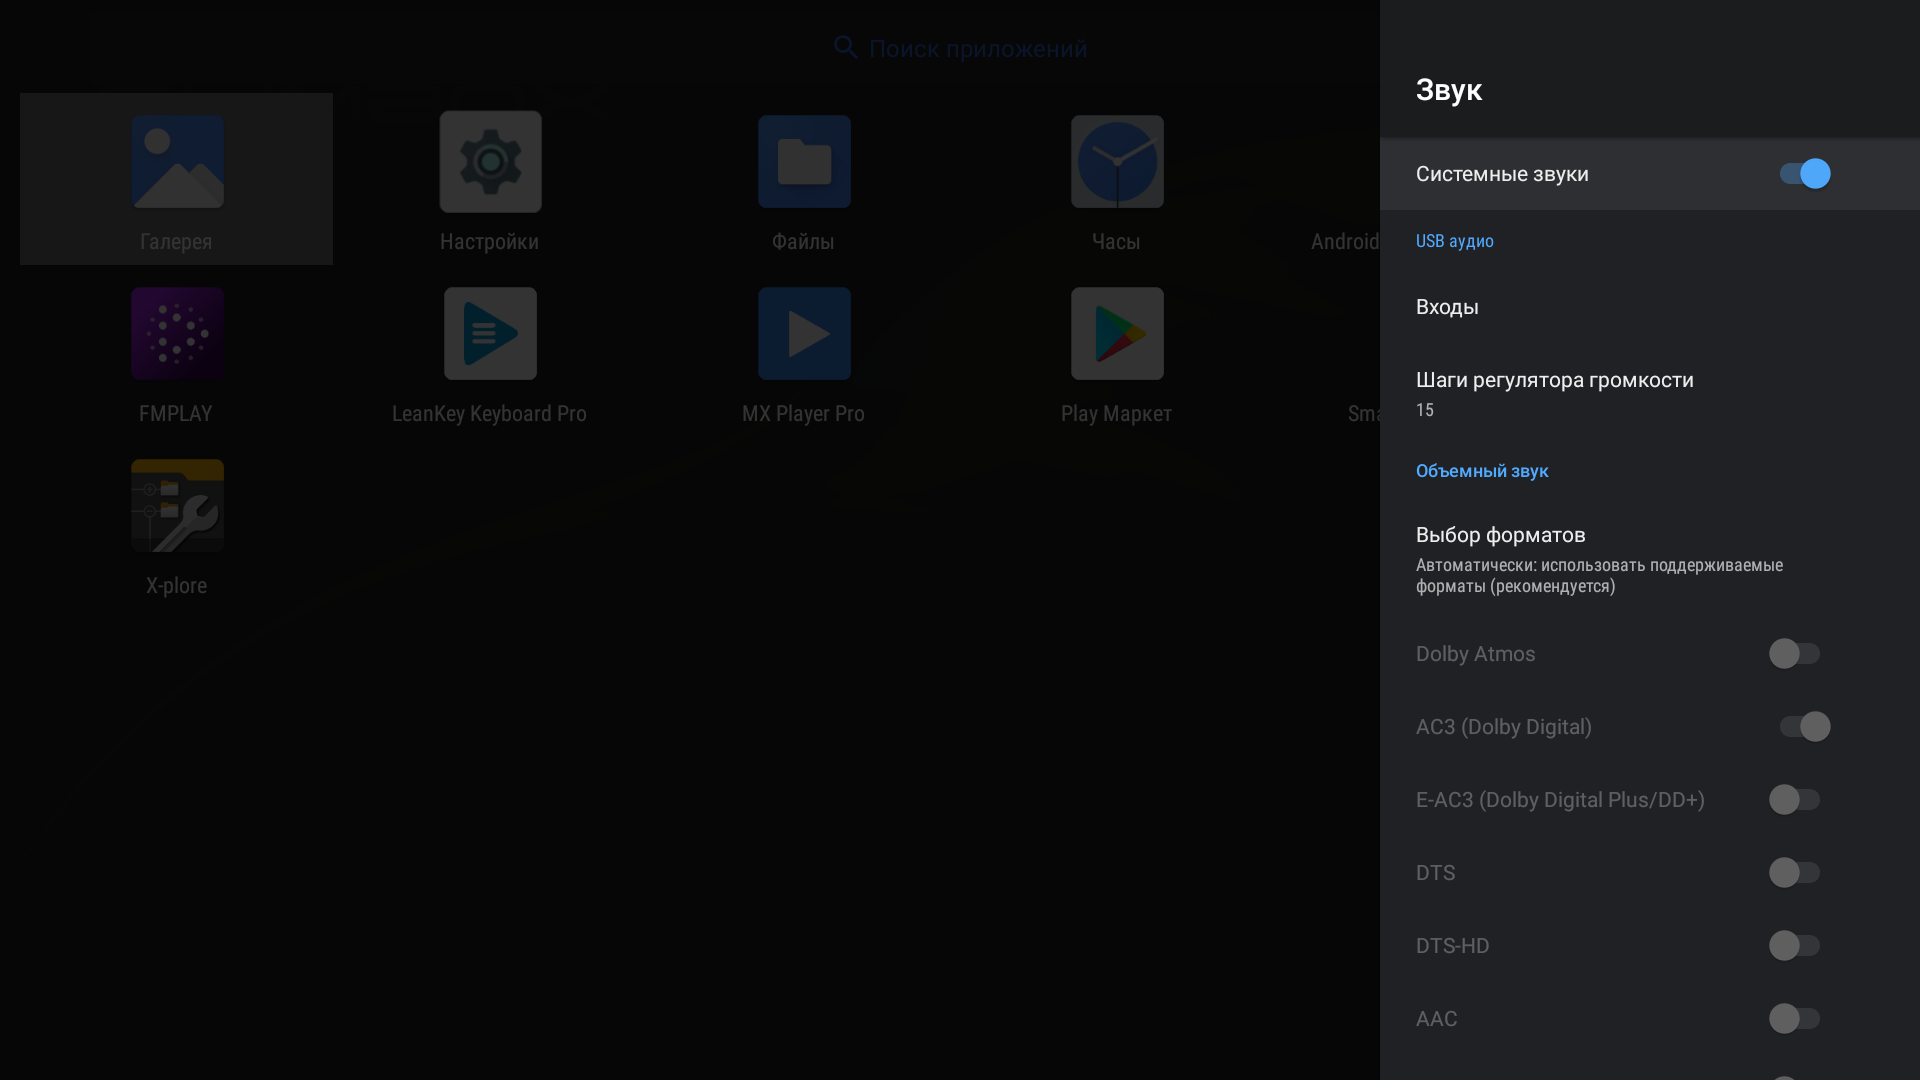Launch MX Player Pro
Viewport: 1920px width, 1080px height.
point(804,334)
